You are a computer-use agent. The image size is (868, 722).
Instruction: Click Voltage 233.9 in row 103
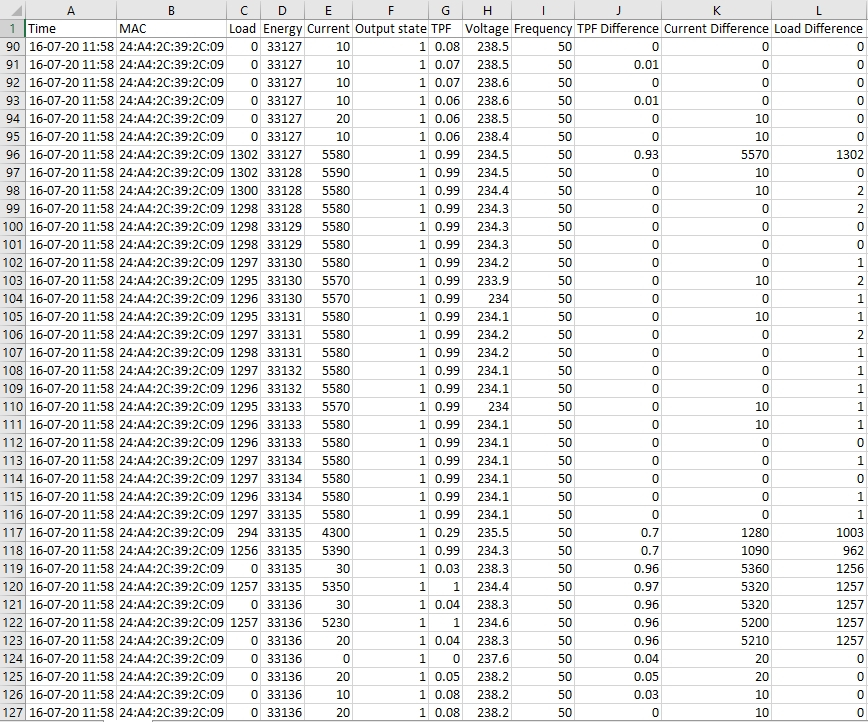pos(487,280)
